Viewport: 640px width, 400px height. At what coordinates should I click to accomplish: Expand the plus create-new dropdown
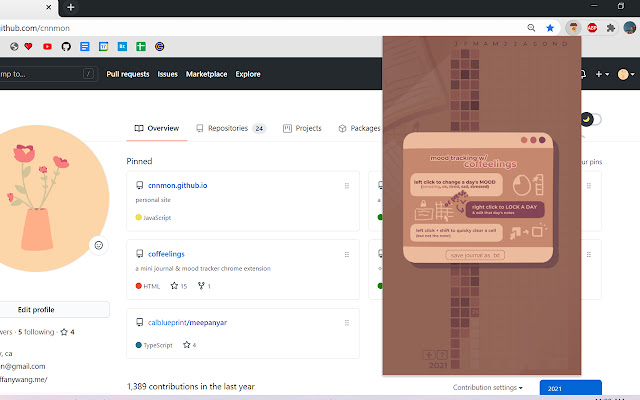tap(602, 74)
